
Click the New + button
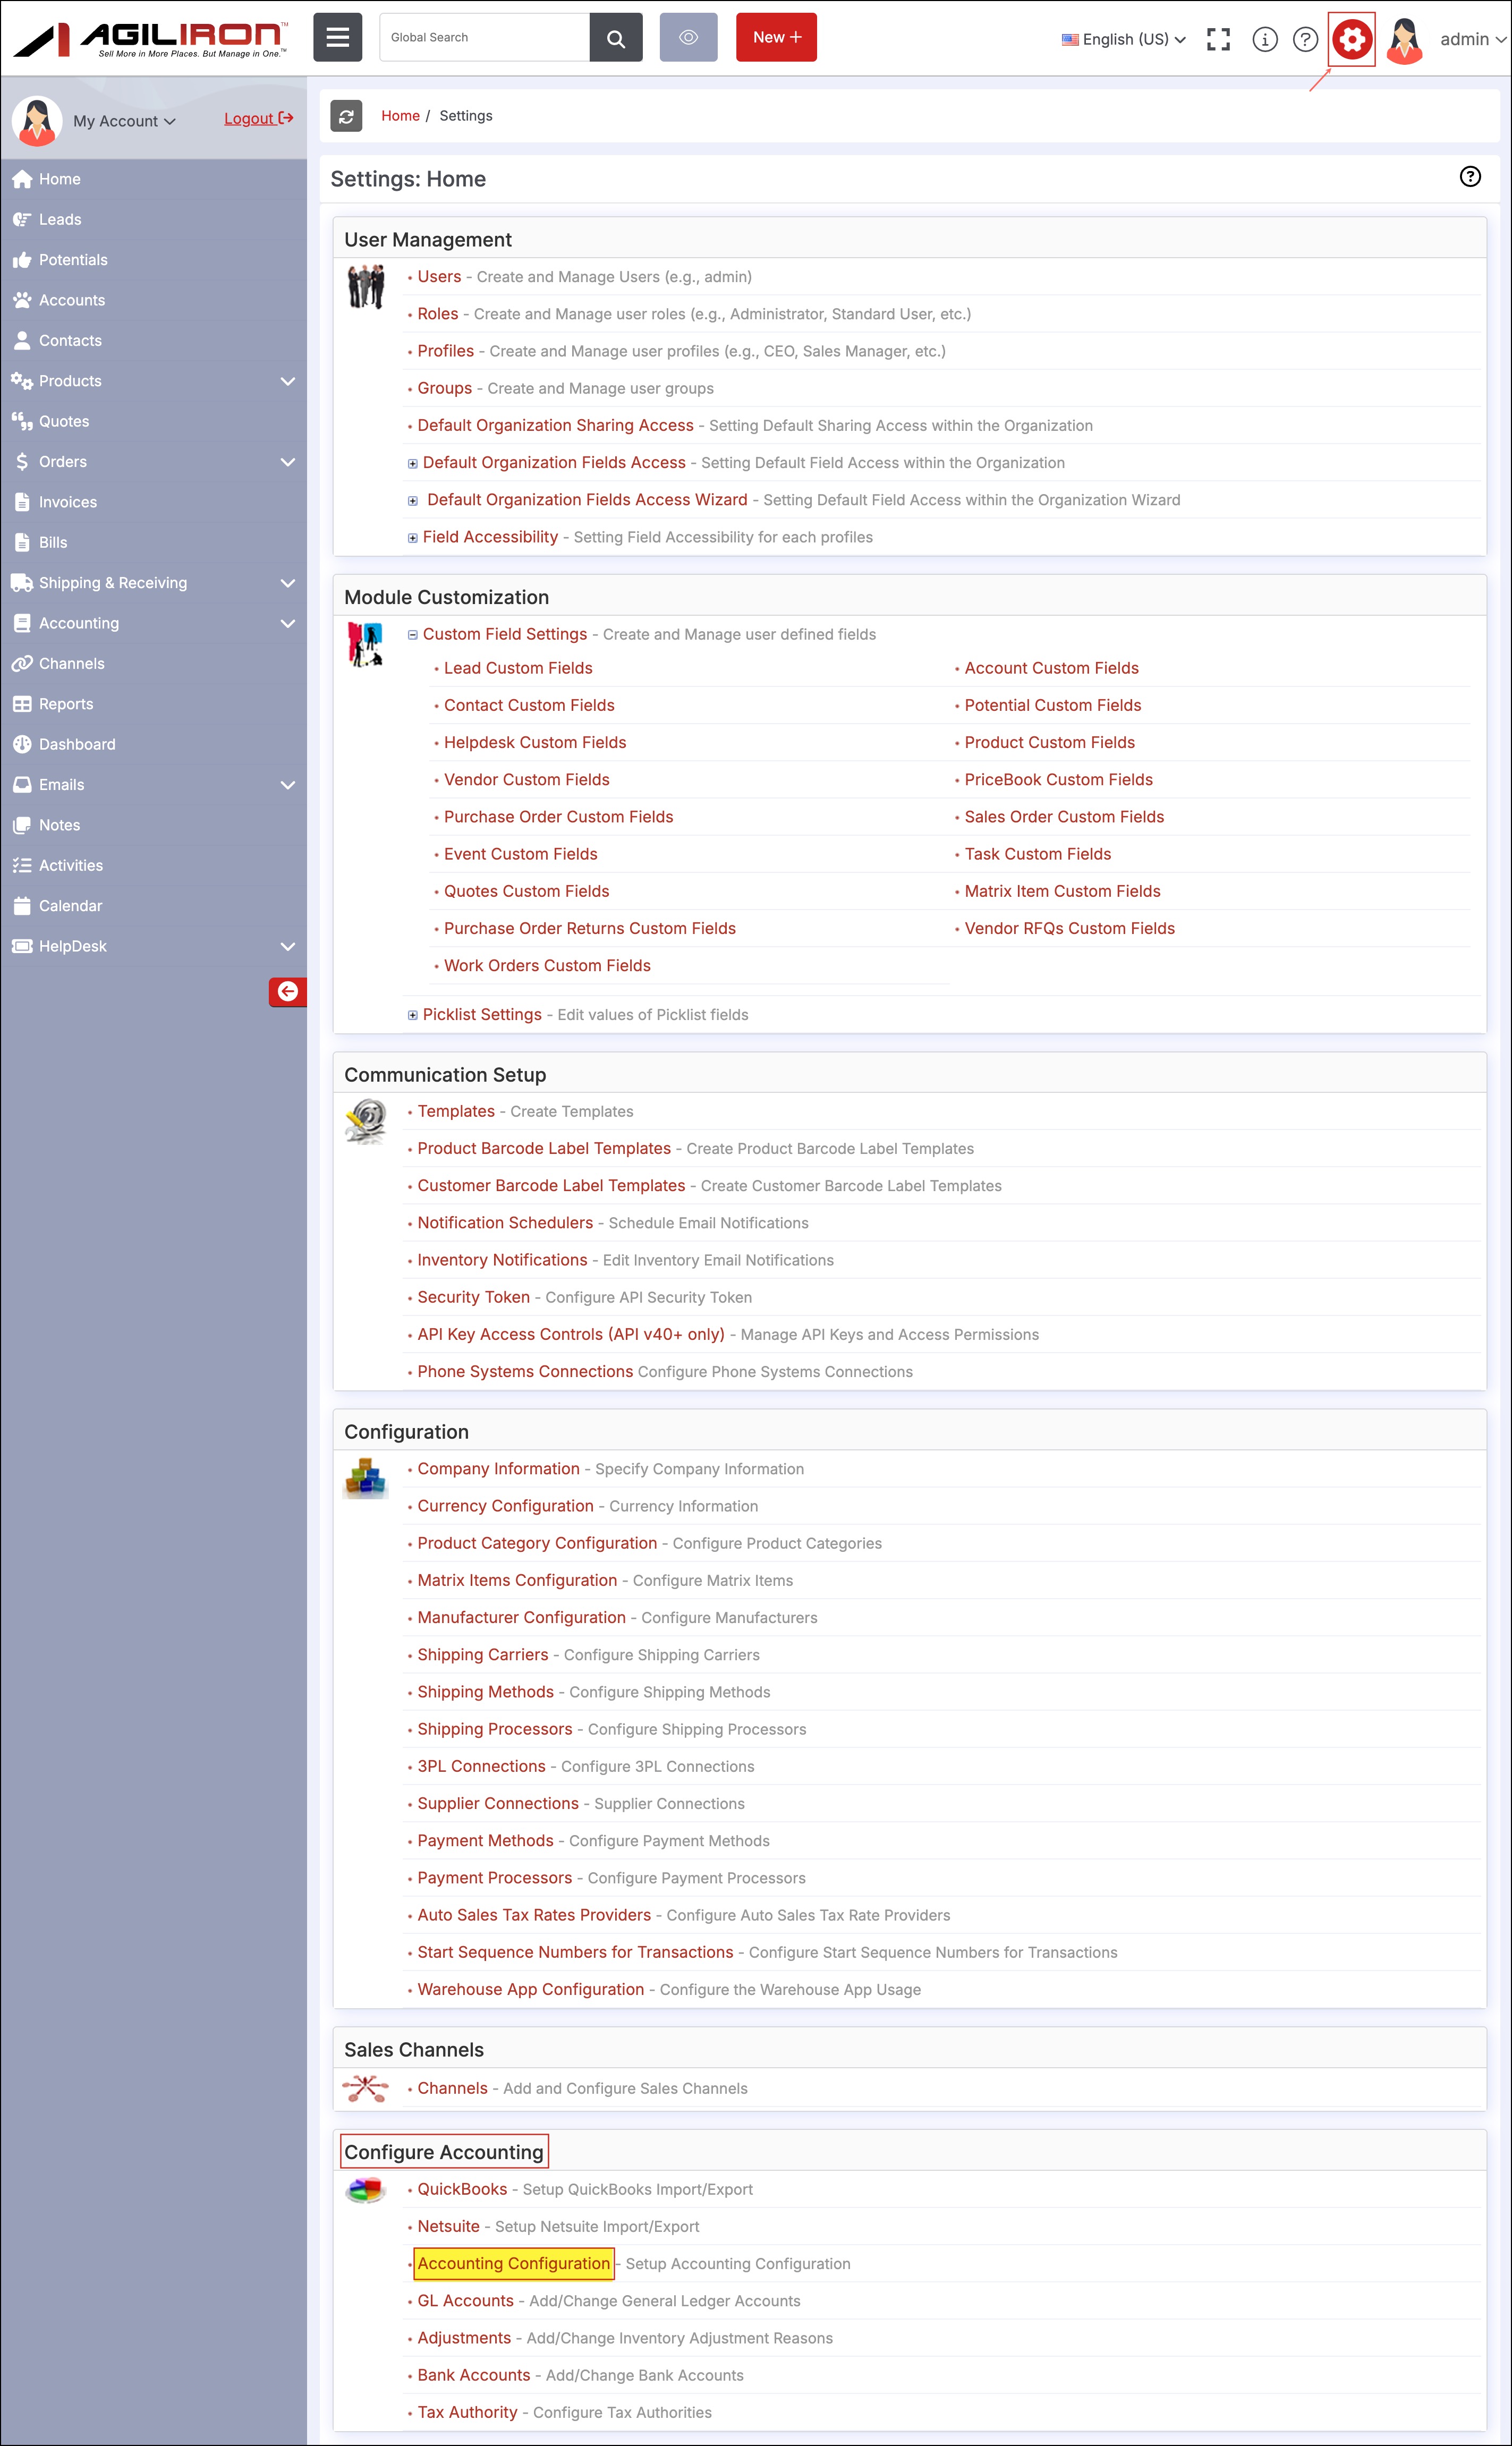click(x=776, y=38)
